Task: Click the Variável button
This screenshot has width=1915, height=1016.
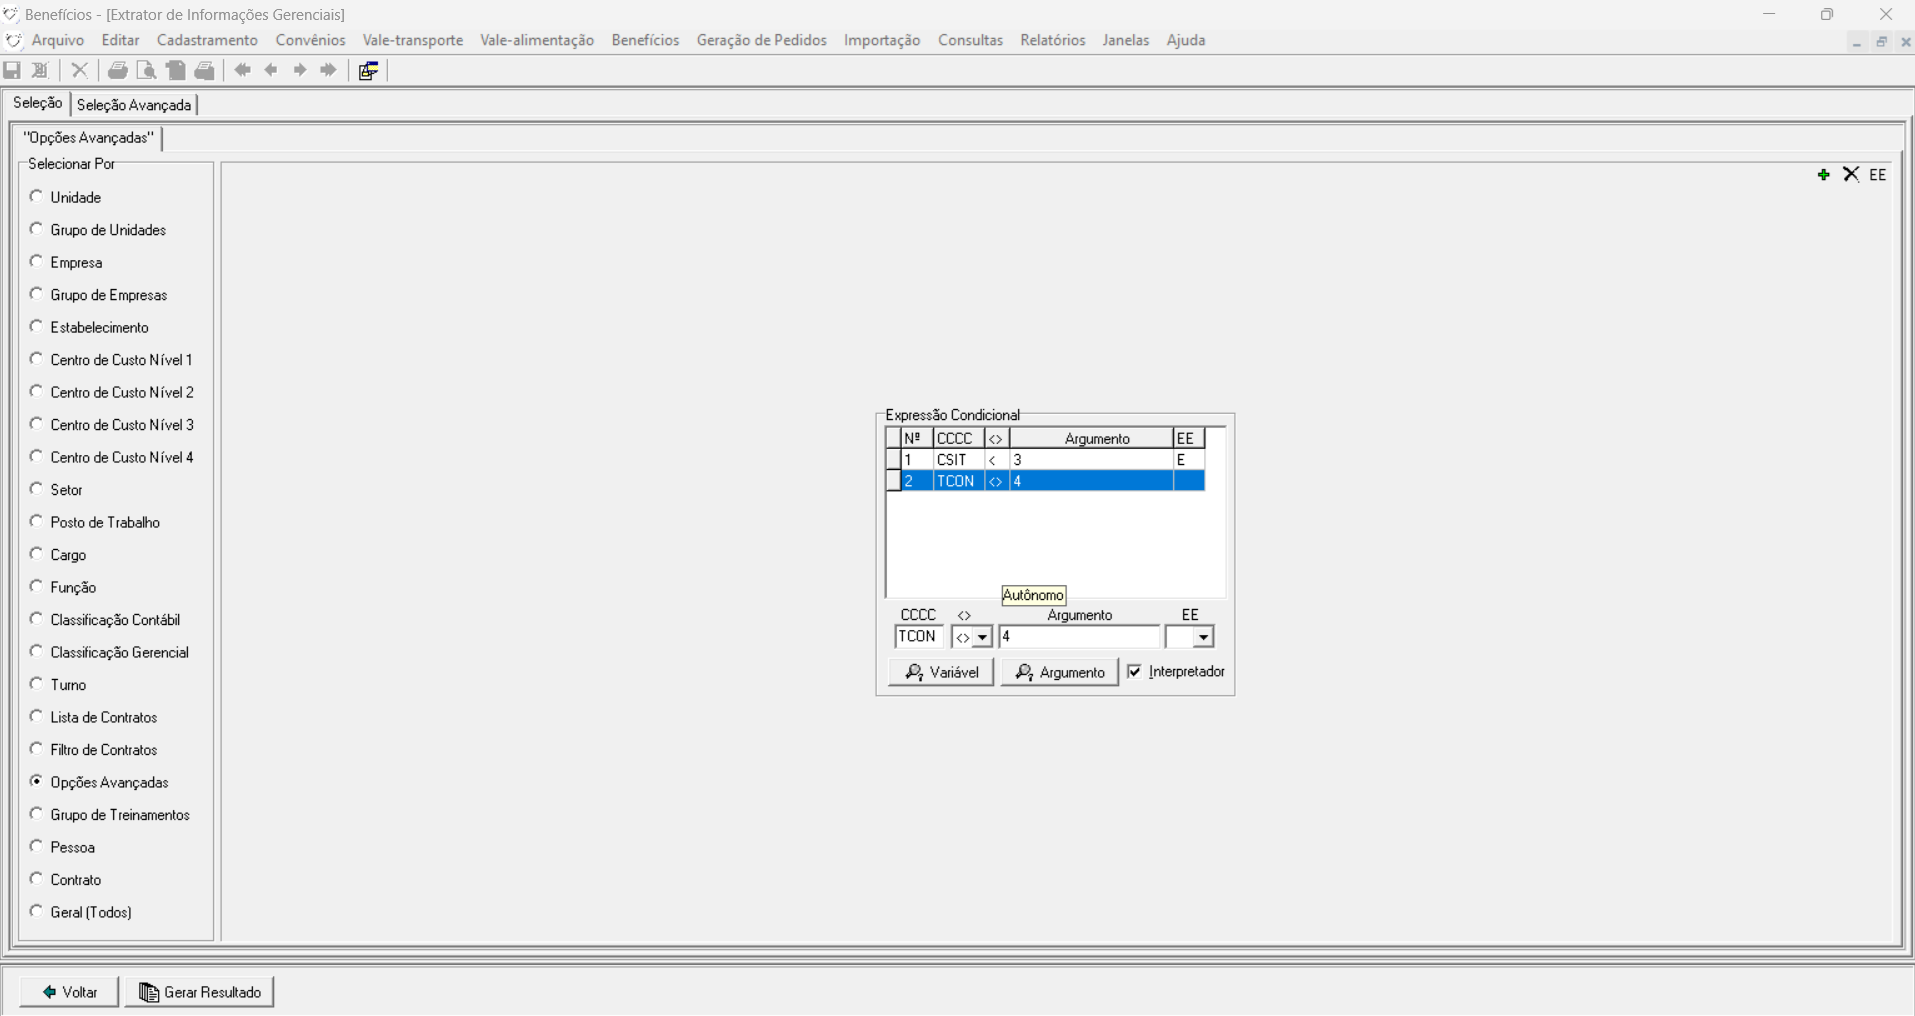Action: pyautogui.click(x=941, y=672)
